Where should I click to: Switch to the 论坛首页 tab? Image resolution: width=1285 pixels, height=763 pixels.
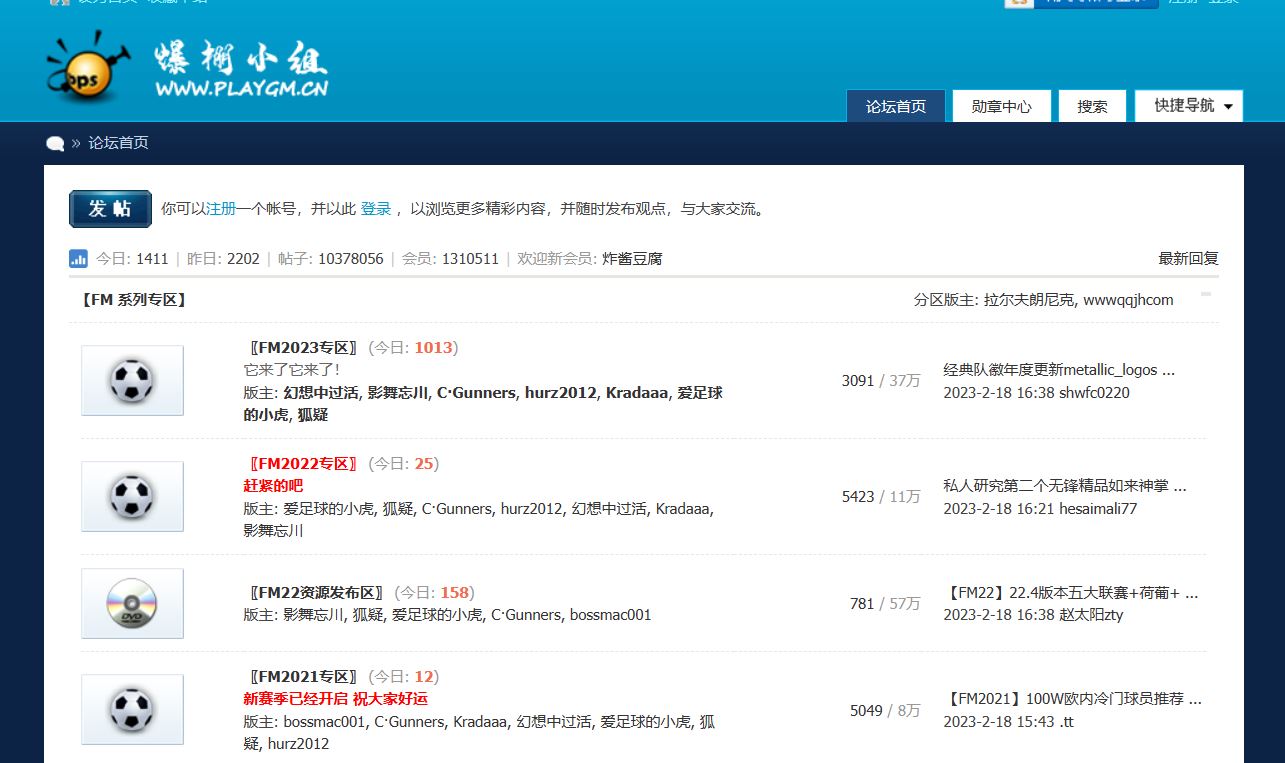895,106
